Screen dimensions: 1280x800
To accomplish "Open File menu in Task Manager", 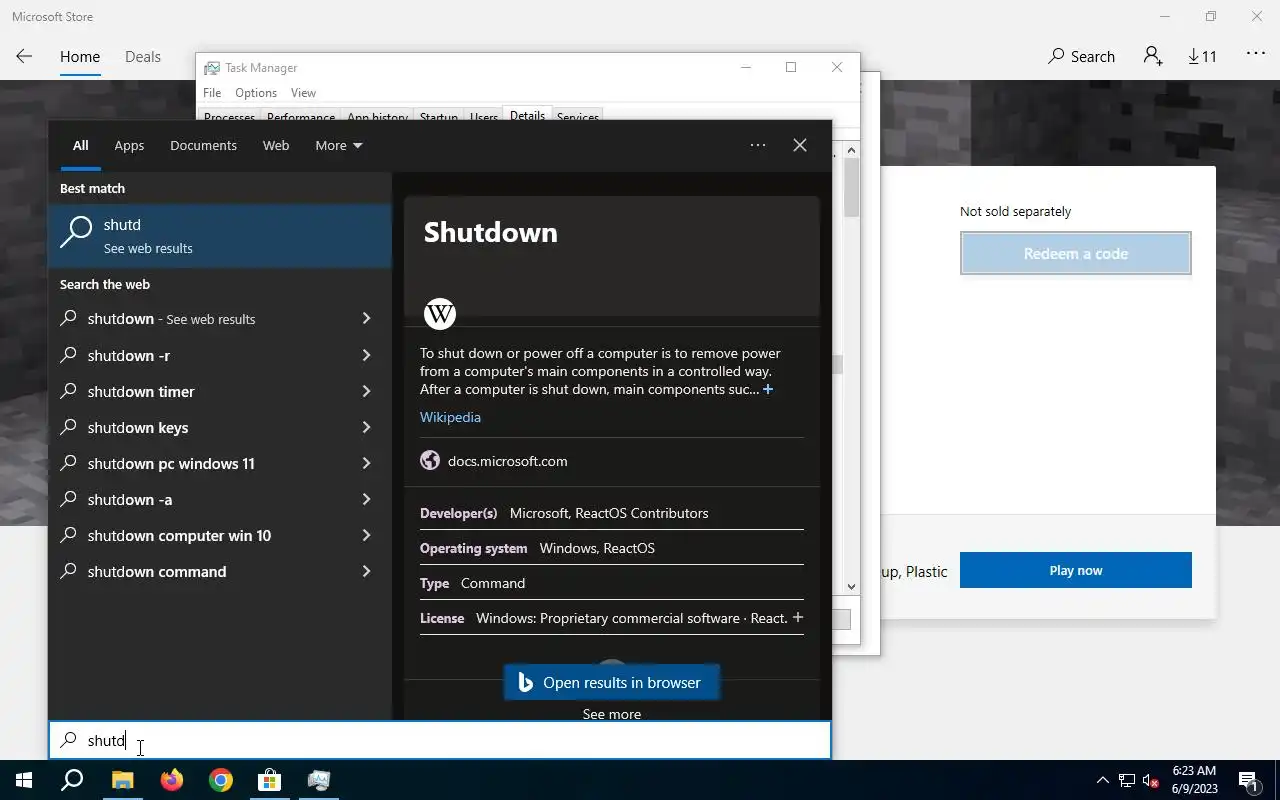I will (x=212, y=92).
